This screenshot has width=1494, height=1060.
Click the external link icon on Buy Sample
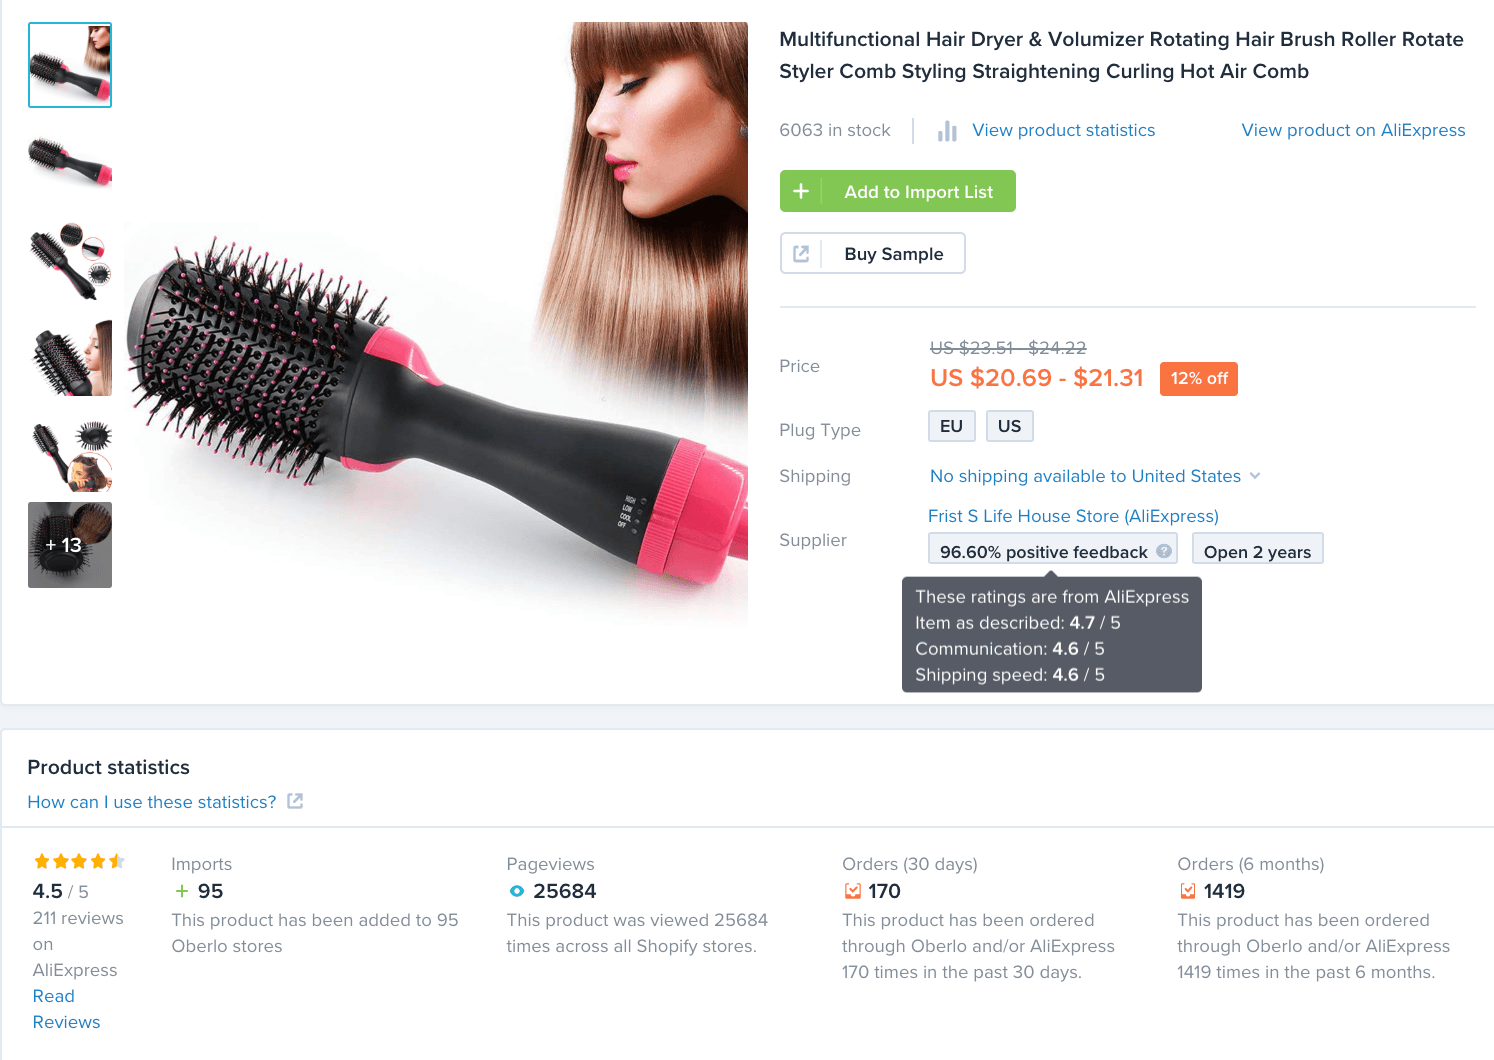[x=801, y=254]
